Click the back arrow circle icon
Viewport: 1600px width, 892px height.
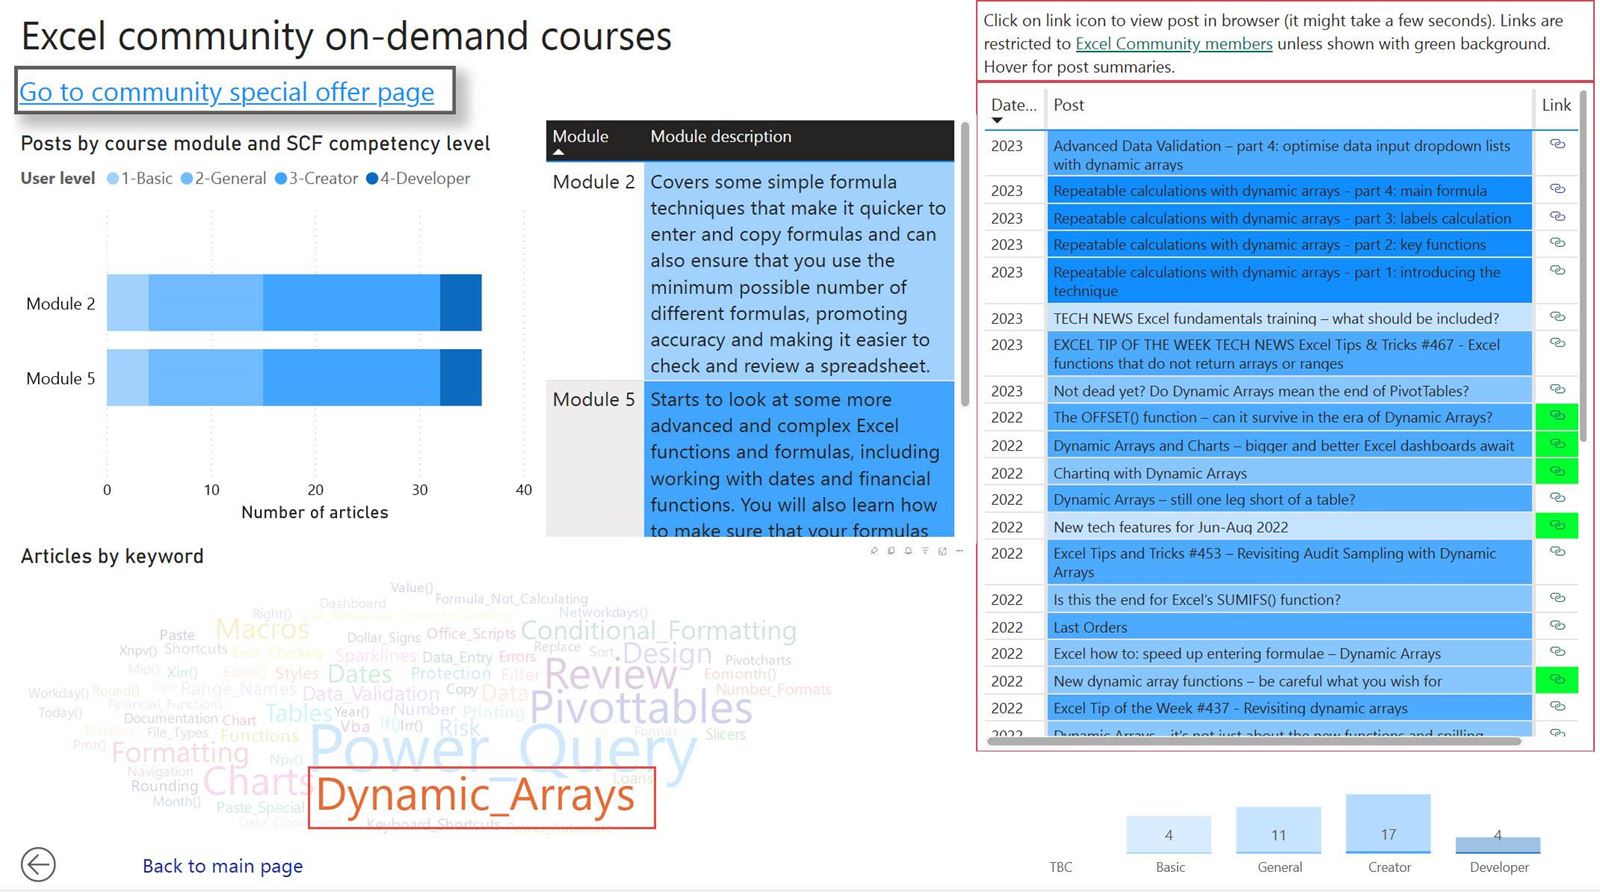(x=38, y=865)
